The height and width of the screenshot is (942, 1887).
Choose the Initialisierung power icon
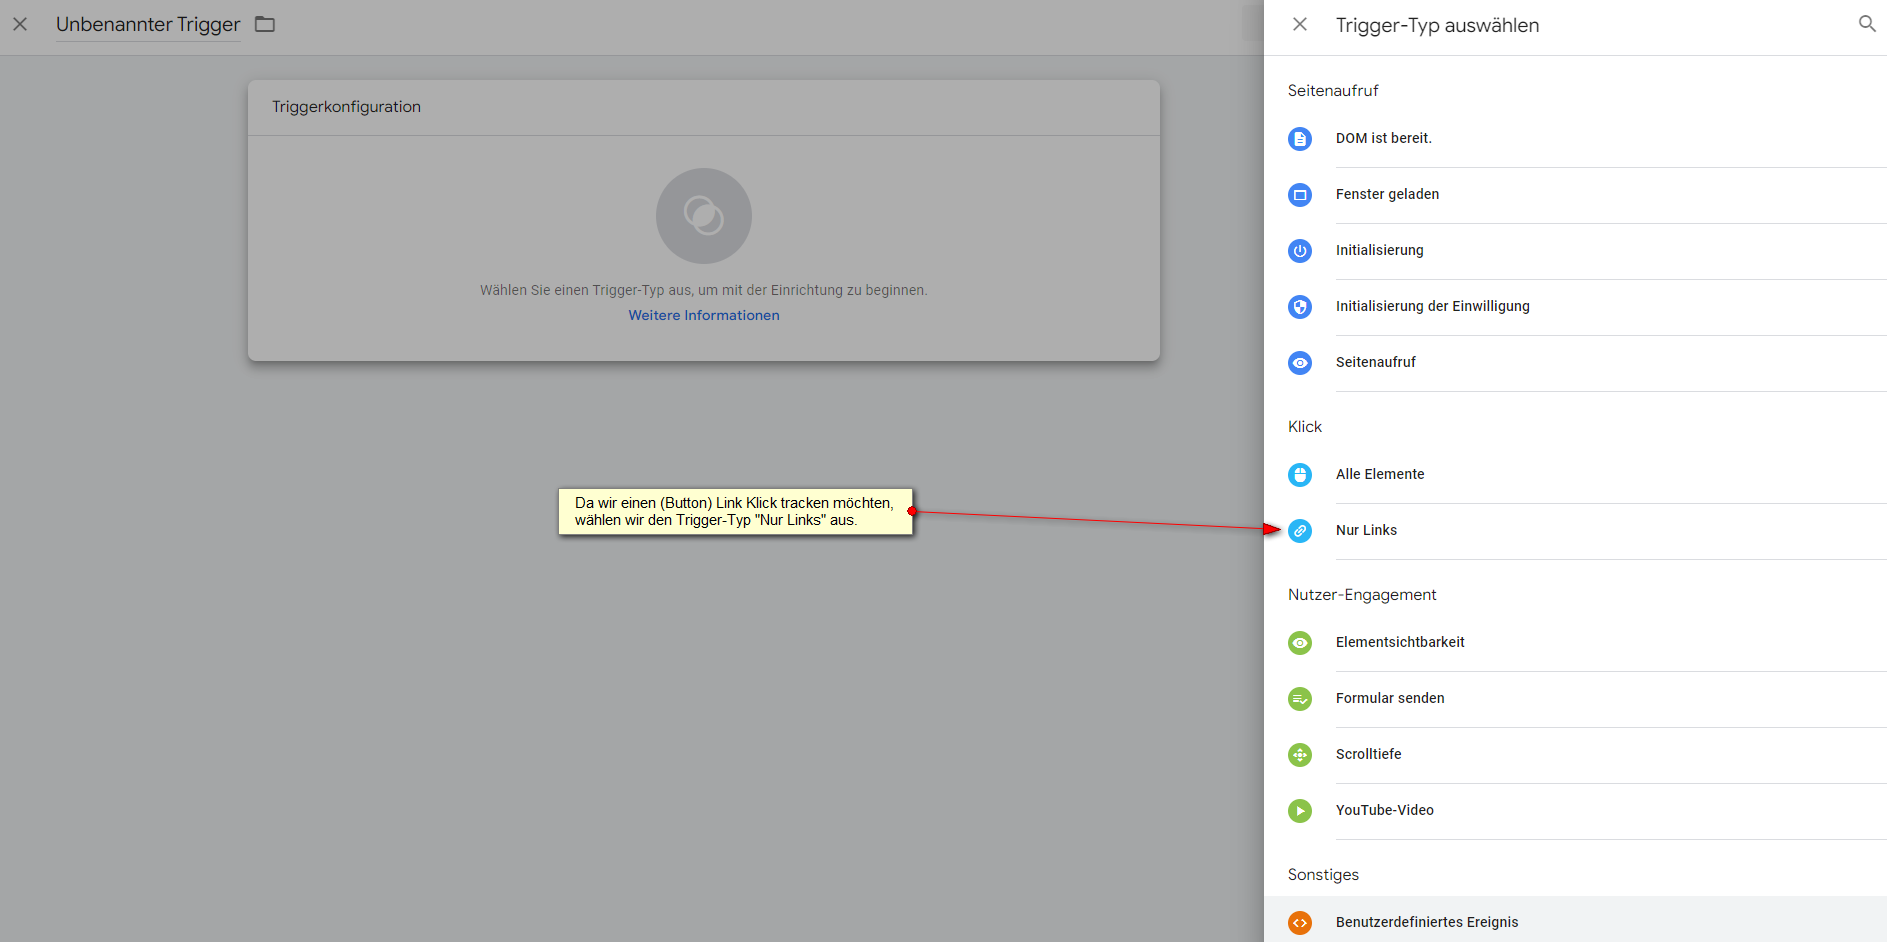[1300, 251]
